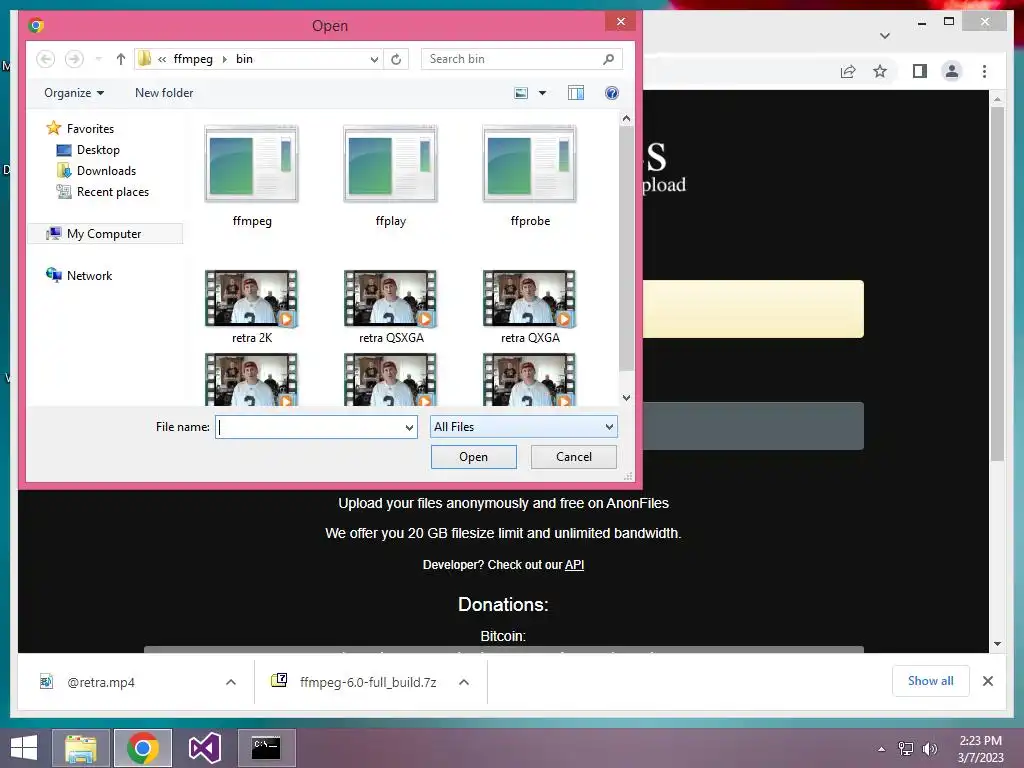1024x768 pixels.
Task: Open Visual Studio from taskbar
Action: (204, 748)
